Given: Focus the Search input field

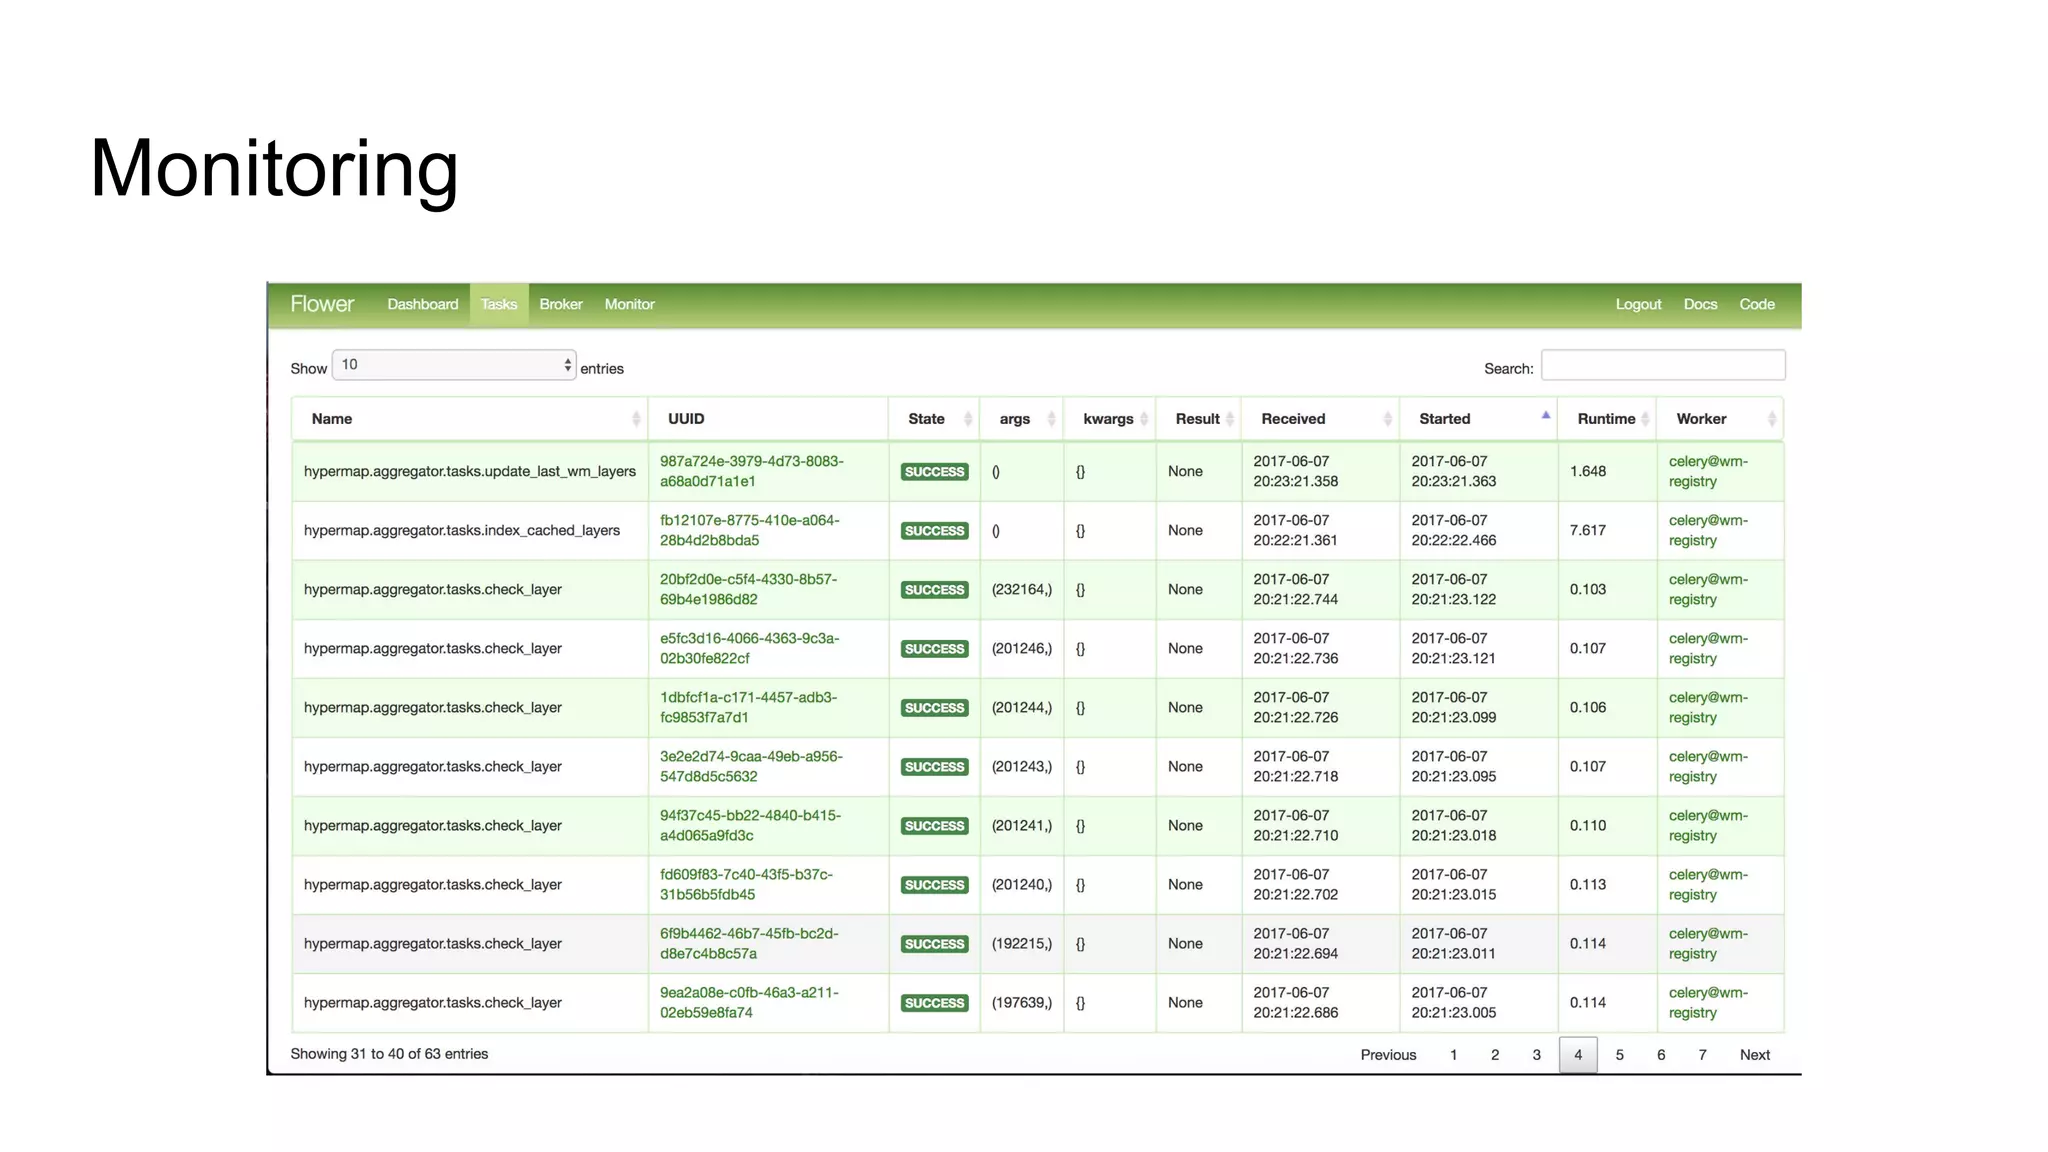Looking at the screenshot, I should (x=1663, y=365).
